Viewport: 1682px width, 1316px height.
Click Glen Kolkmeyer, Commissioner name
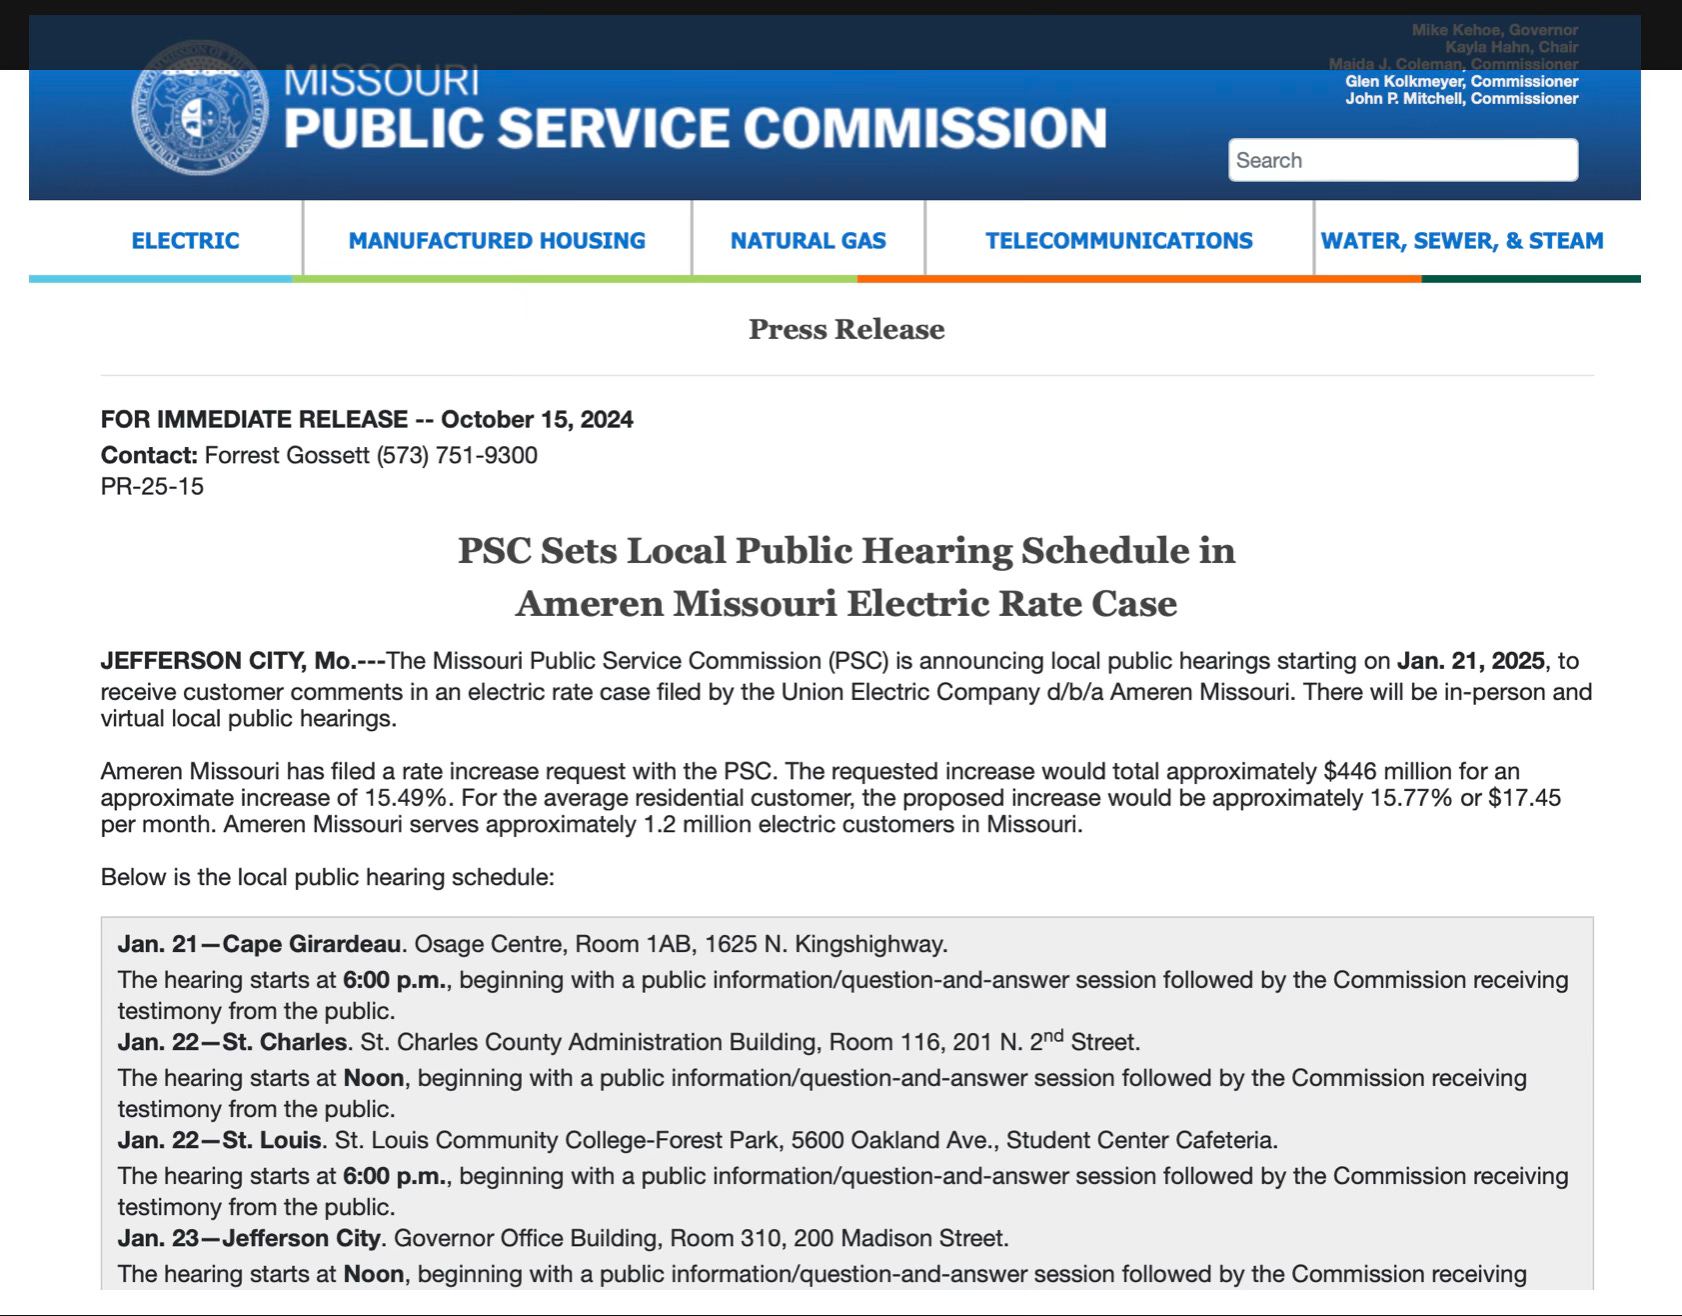[x=1462, y=82]
